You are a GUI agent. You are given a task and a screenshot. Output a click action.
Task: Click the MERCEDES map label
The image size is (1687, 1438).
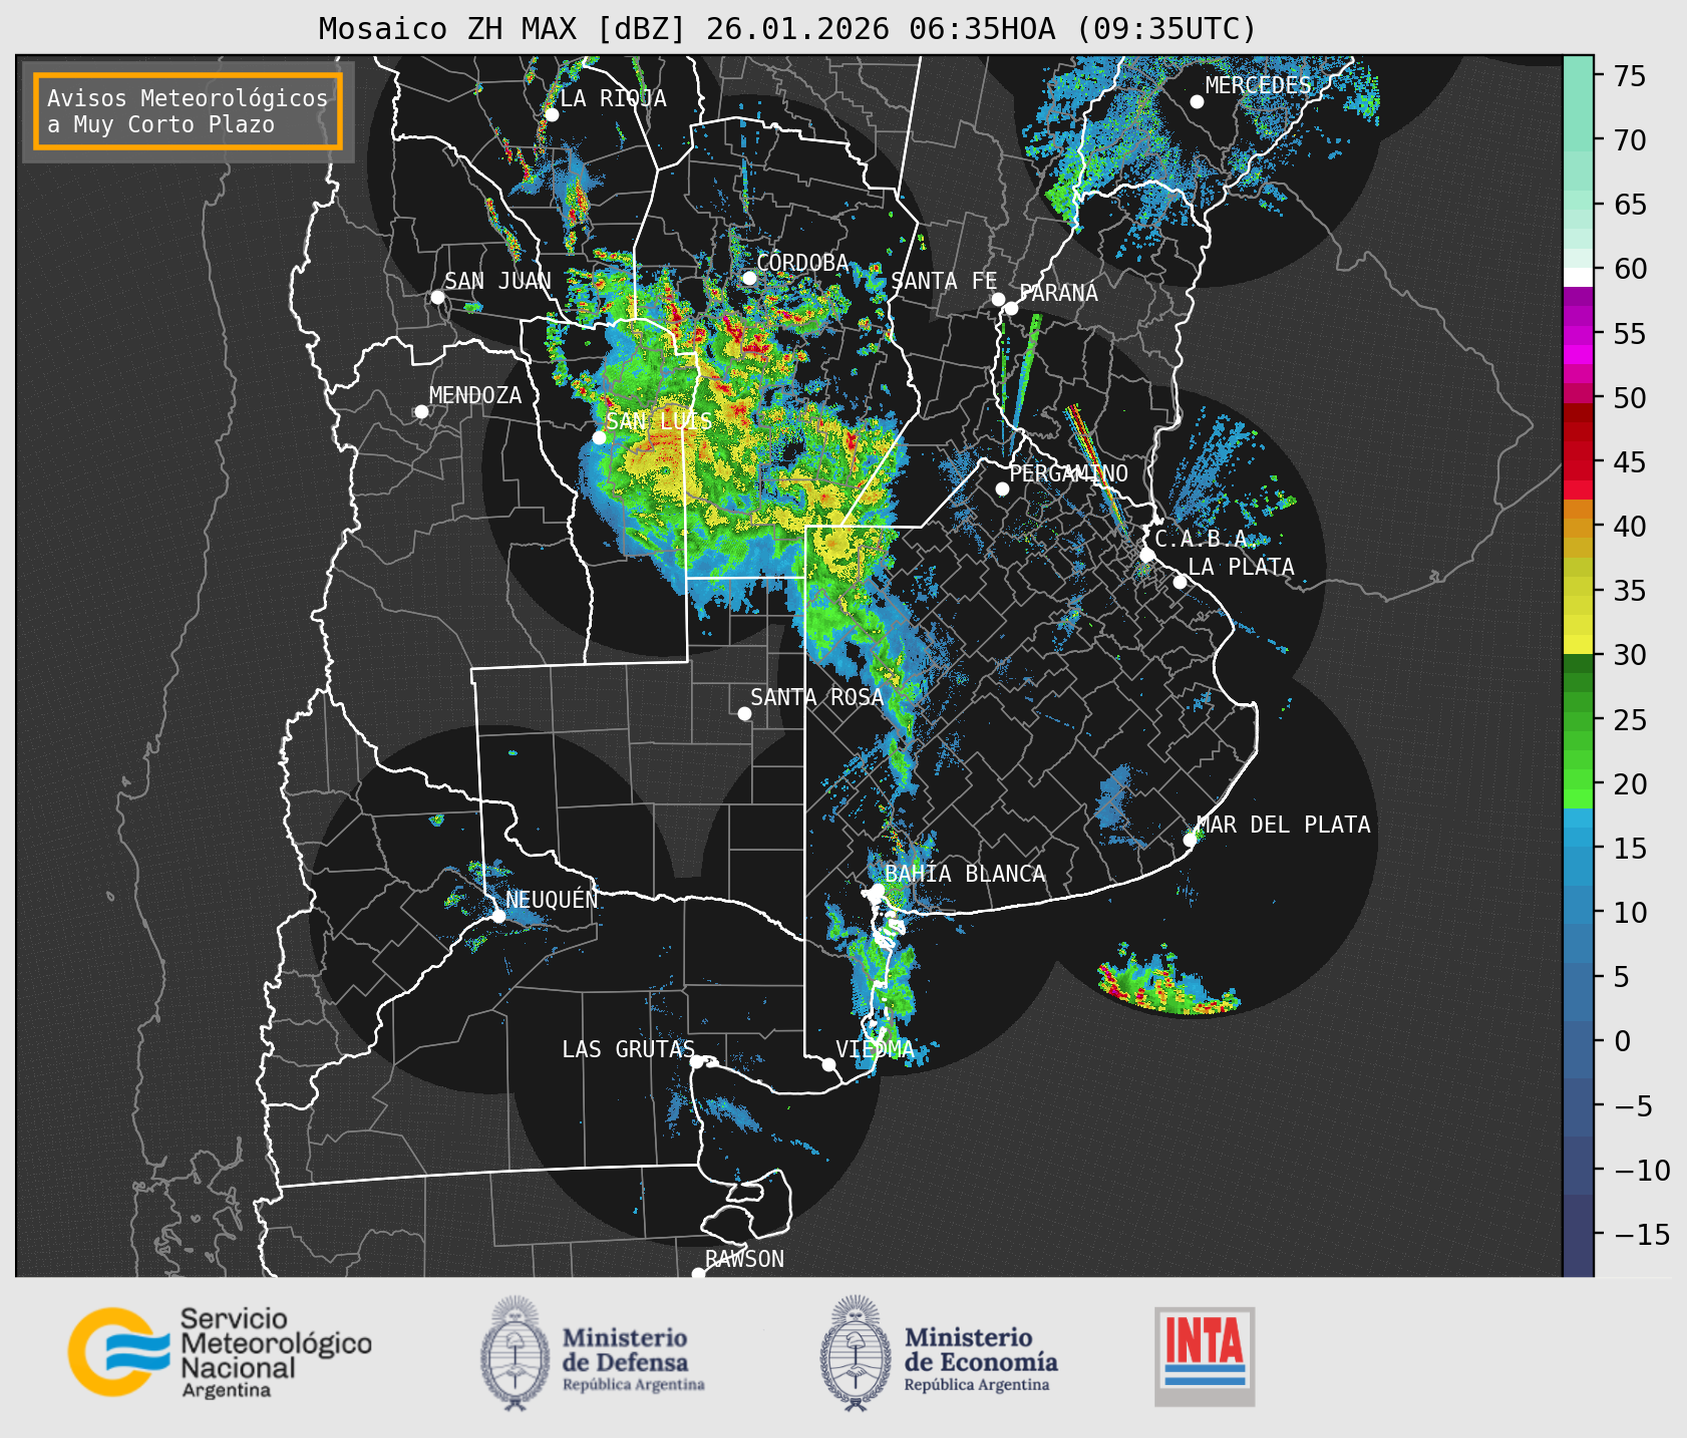(1258, 86)
